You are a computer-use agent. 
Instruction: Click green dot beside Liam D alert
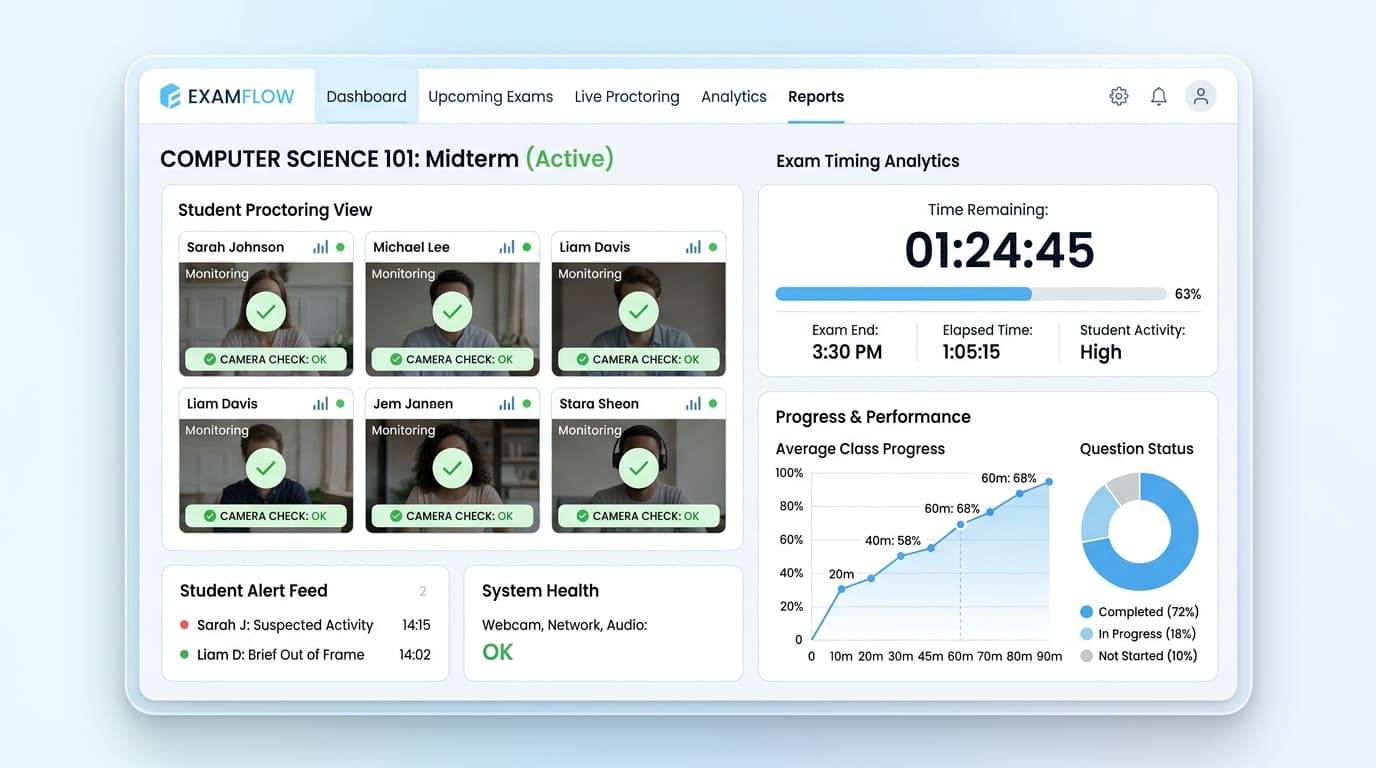[x=184, y=655]
